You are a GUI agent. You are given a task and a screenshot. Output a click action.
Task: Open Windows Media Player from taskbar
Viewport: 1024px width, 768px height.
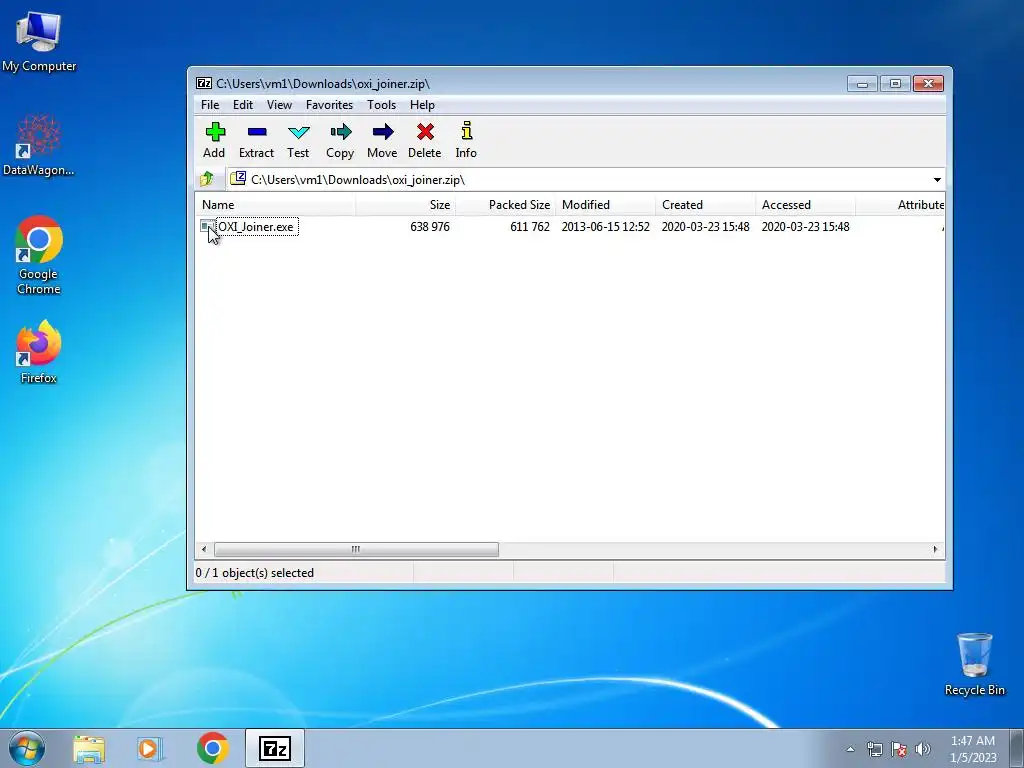pos(150,748)
